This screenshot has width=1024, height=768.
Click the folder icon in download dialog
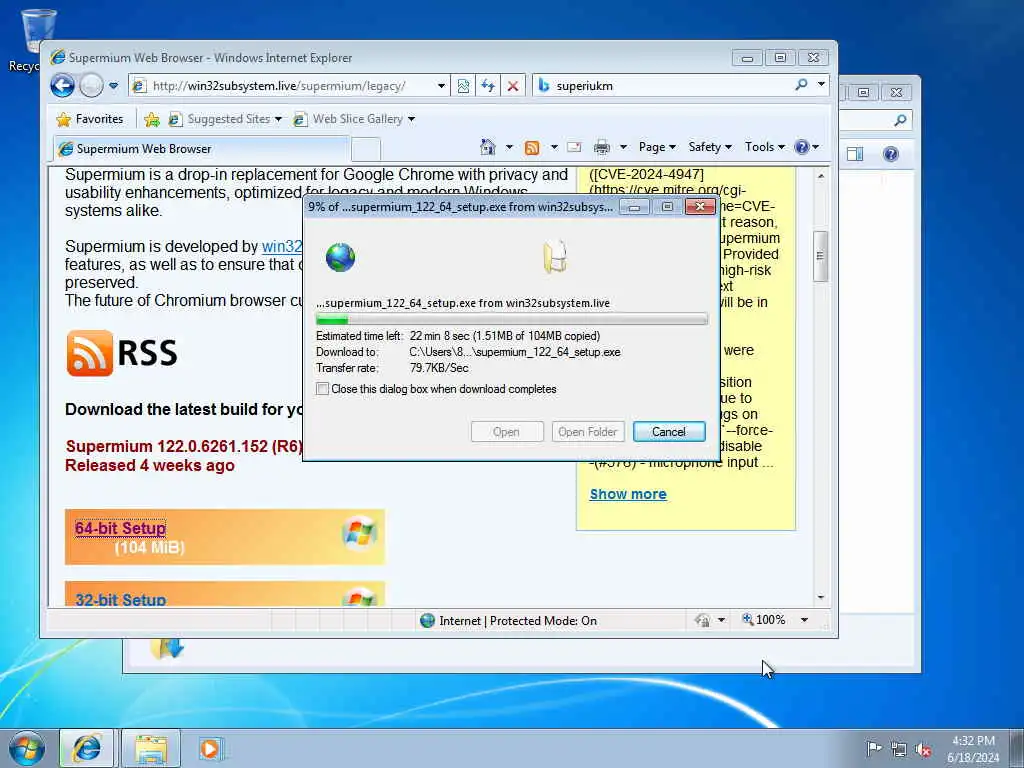pos(554,256)
